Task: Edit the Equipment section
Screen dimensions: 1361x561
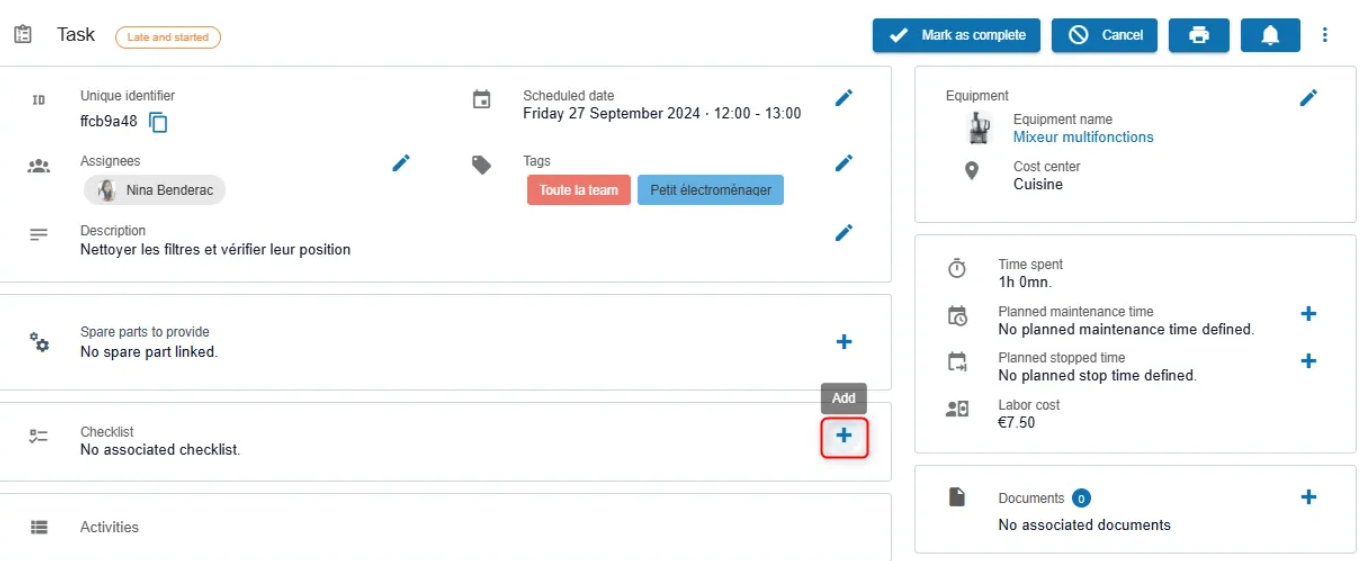Action: (1308, 98)
